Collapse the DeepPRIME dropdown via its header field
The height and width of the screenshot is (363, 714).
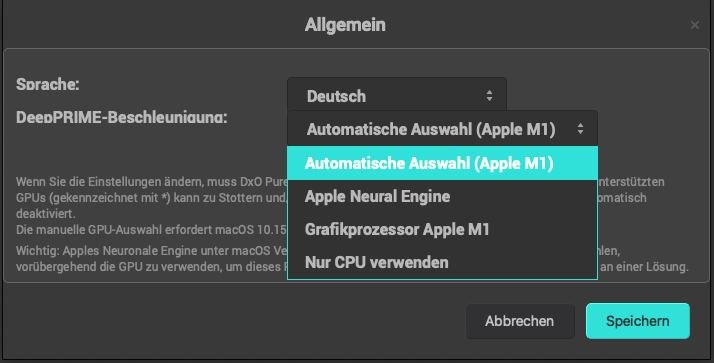click(x=442, y=129)
